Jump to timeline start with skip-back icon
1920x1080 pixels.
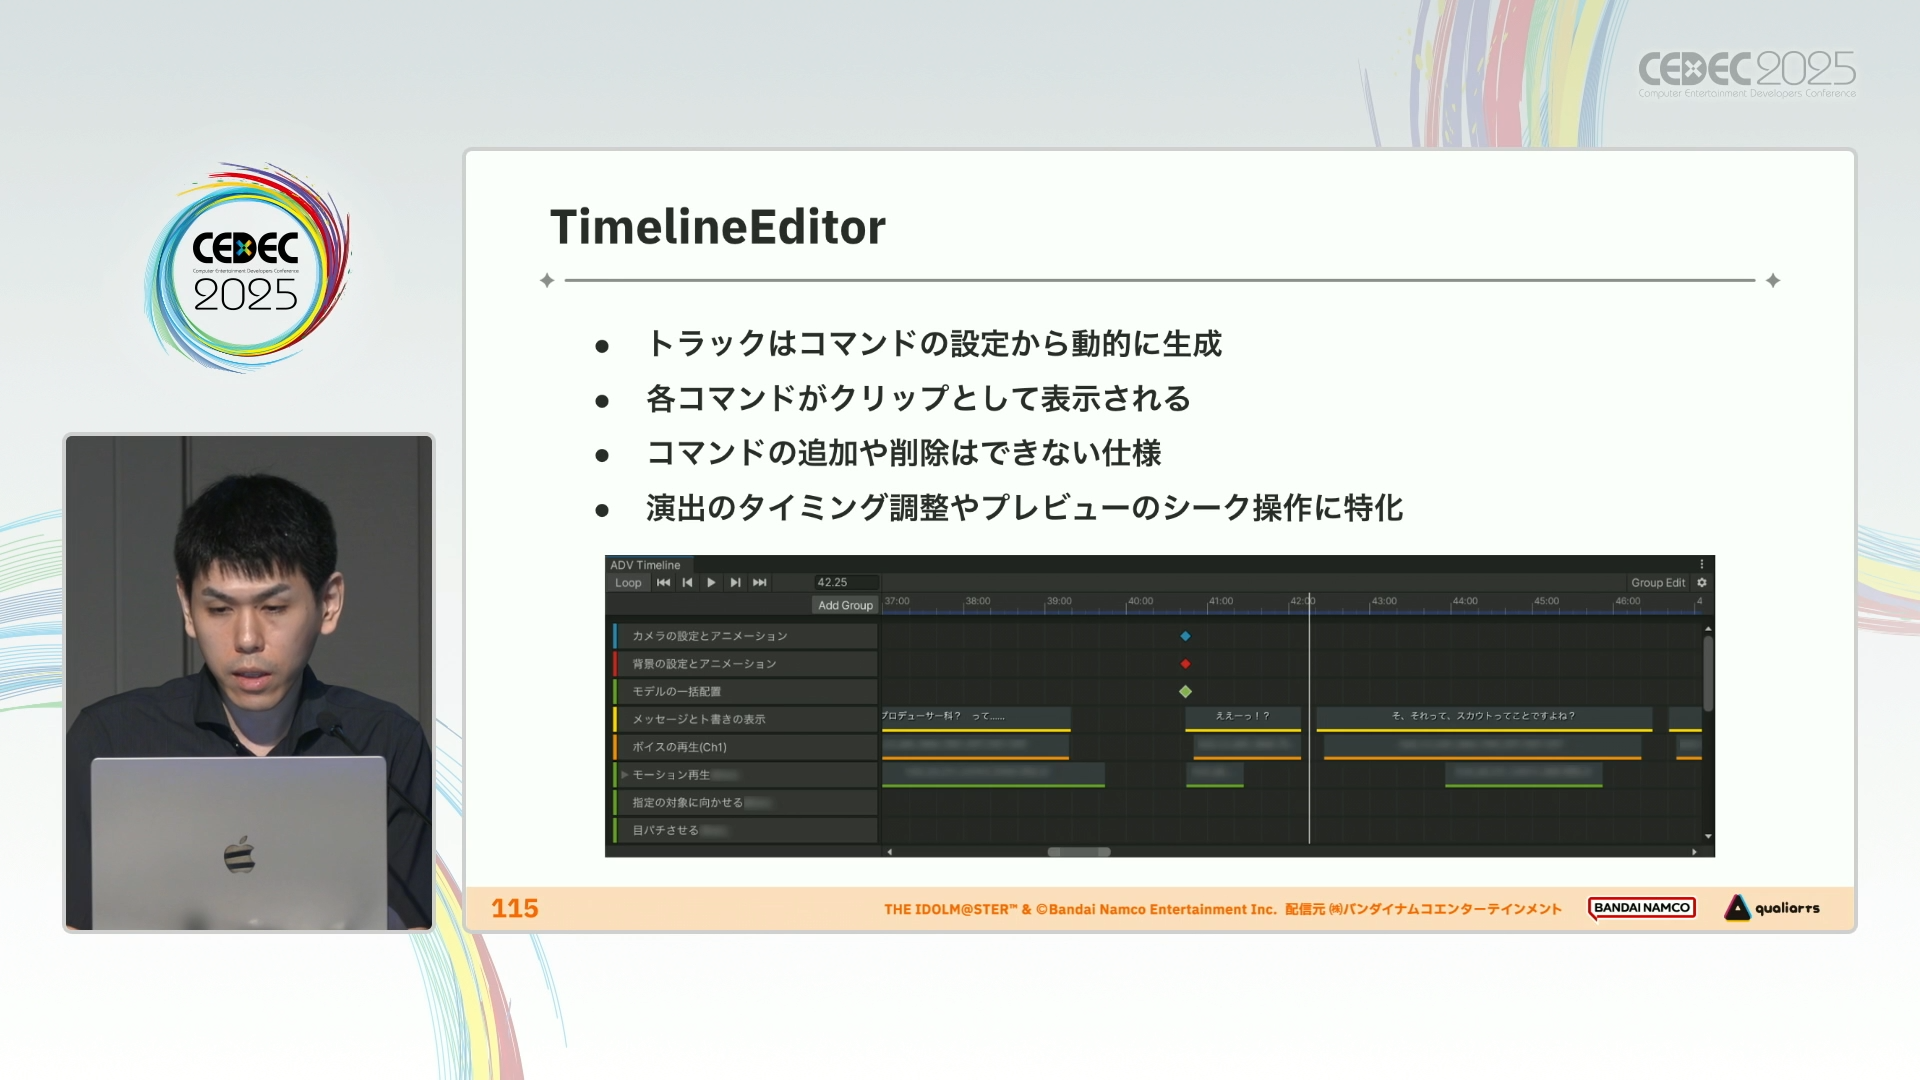[x=663, y=582]
